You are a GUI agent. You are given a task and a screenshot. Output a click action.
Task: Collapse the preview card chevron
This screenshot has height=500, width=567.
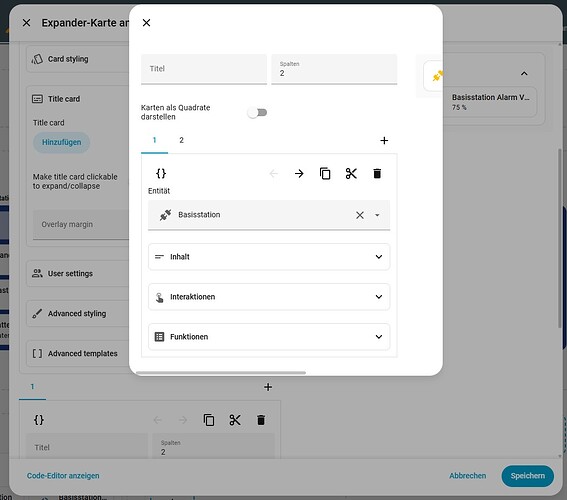[524, 74]
